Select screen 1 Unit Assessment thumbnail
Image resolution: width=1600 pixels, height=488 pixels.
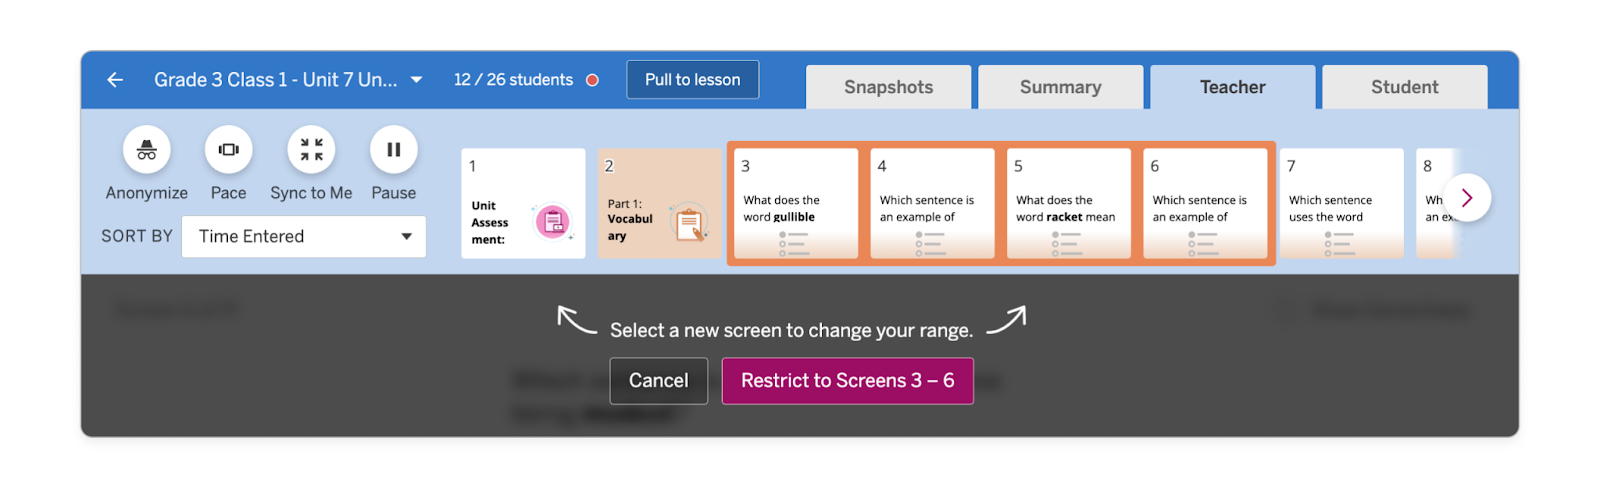point(523,203)
